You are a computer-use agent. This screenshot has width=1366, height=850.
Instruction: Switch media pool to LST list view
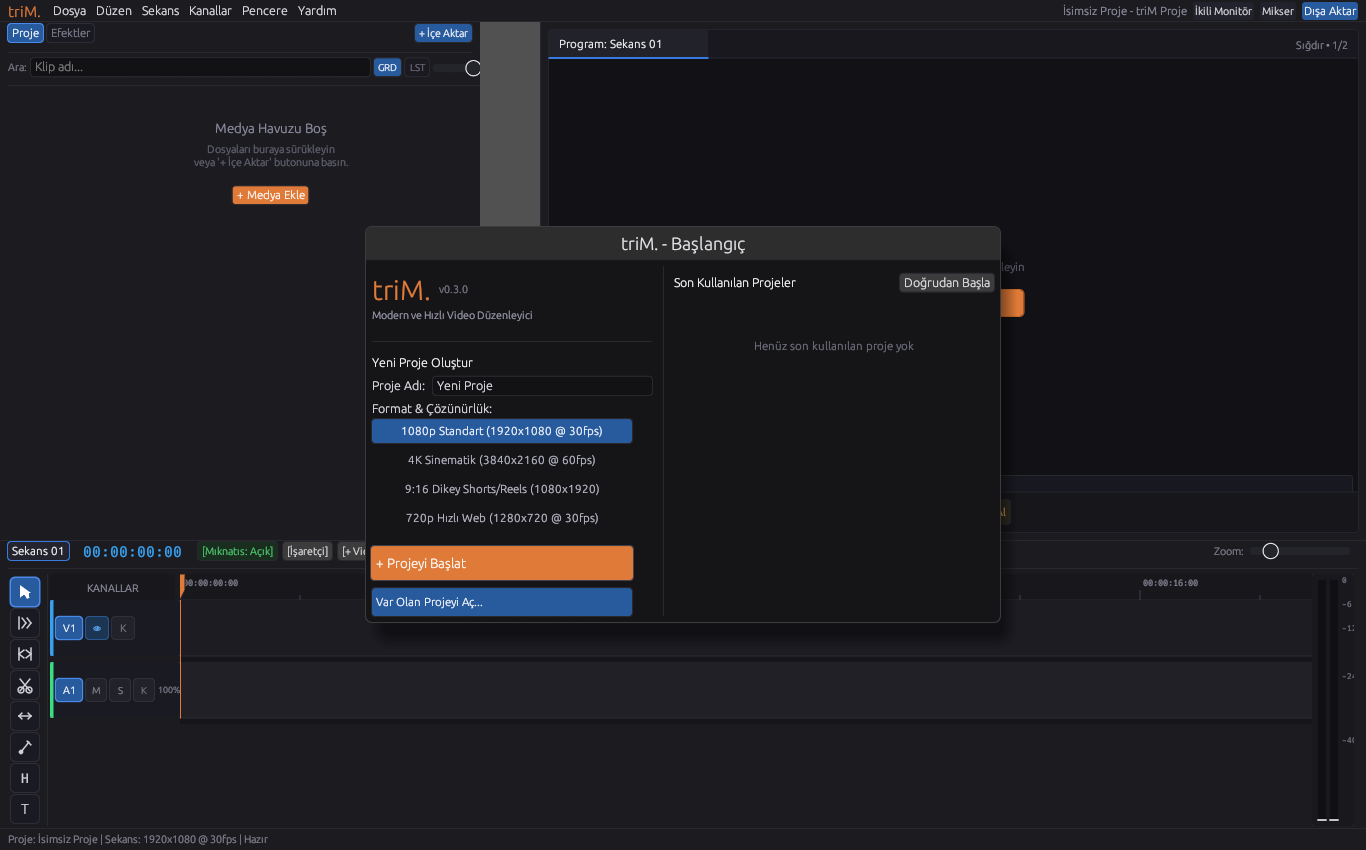pos(417,68)
